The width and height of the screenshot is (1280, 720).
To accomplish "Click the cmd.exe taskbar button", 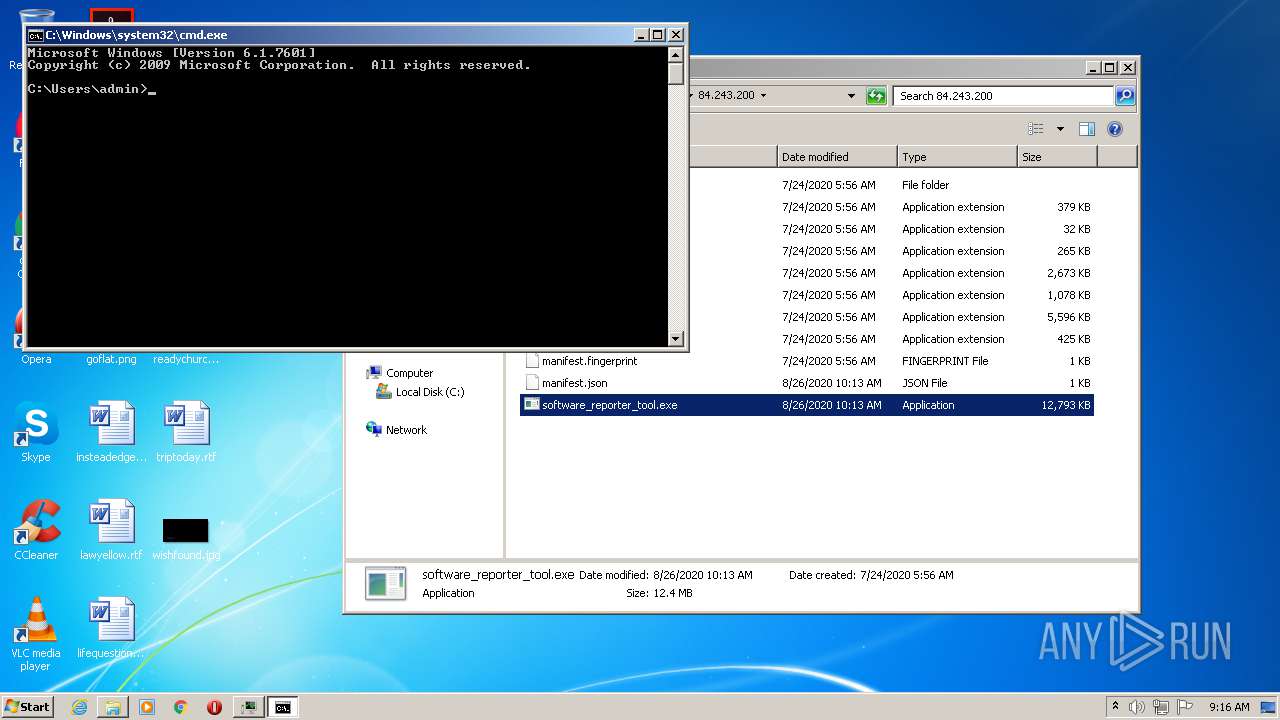I will click(283, 707).
